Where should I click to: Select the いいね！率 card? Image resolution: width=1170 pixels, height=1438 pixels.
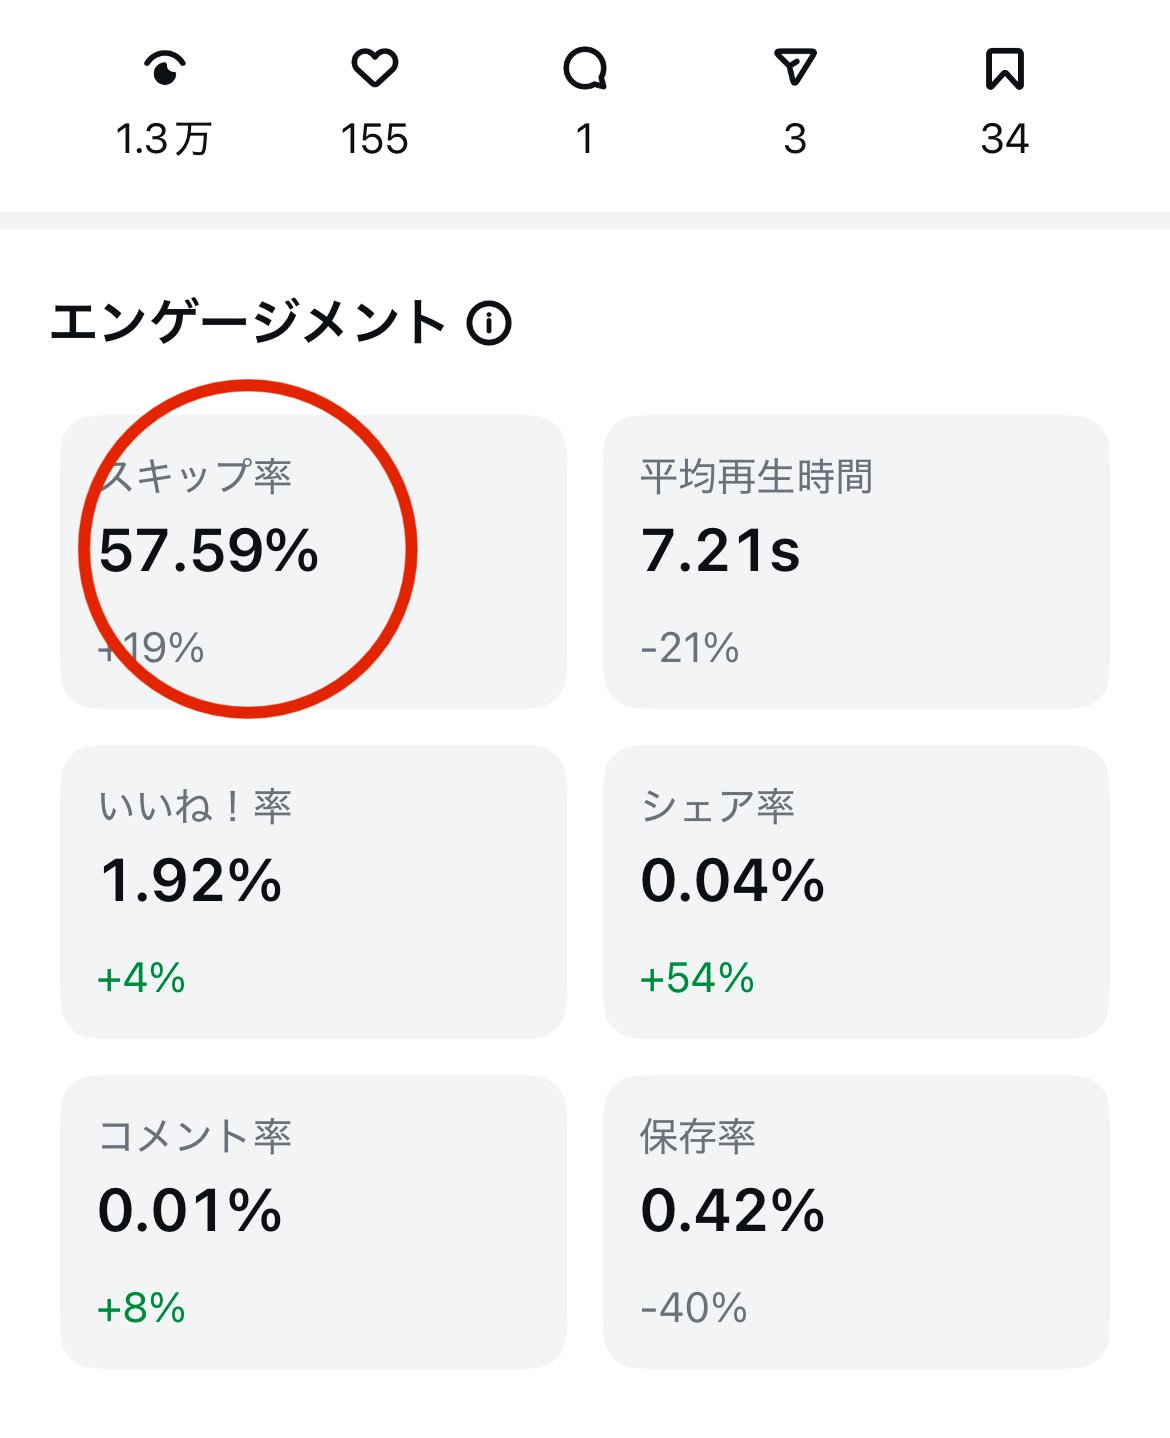(x=313, y=892)
